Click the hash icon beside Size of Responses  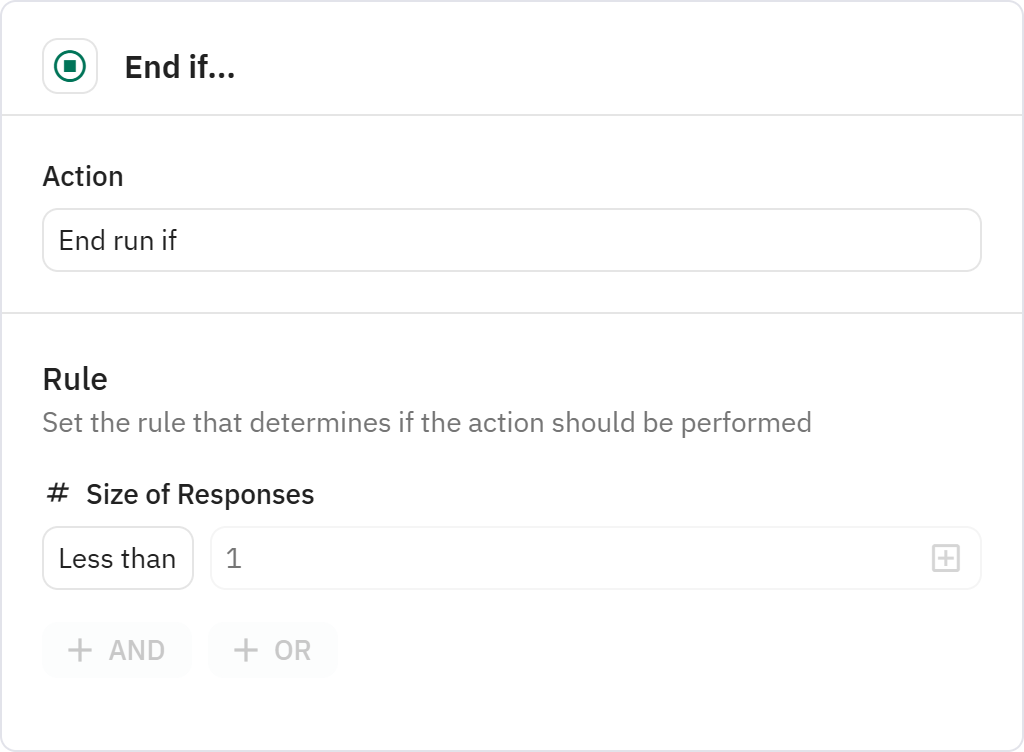[x=58, y=493]
